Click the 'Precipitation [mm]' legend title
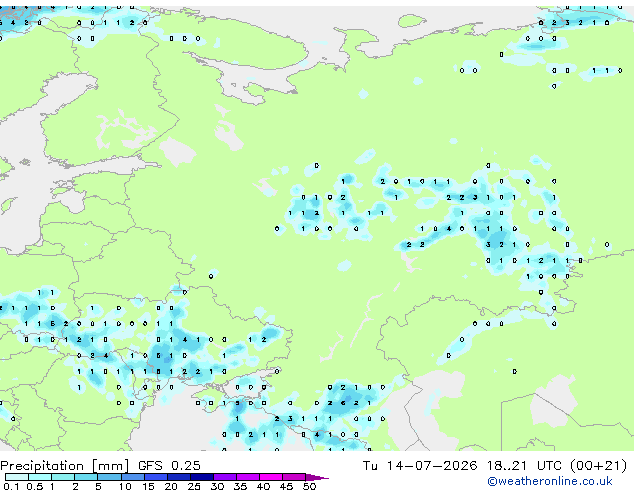 65,466
